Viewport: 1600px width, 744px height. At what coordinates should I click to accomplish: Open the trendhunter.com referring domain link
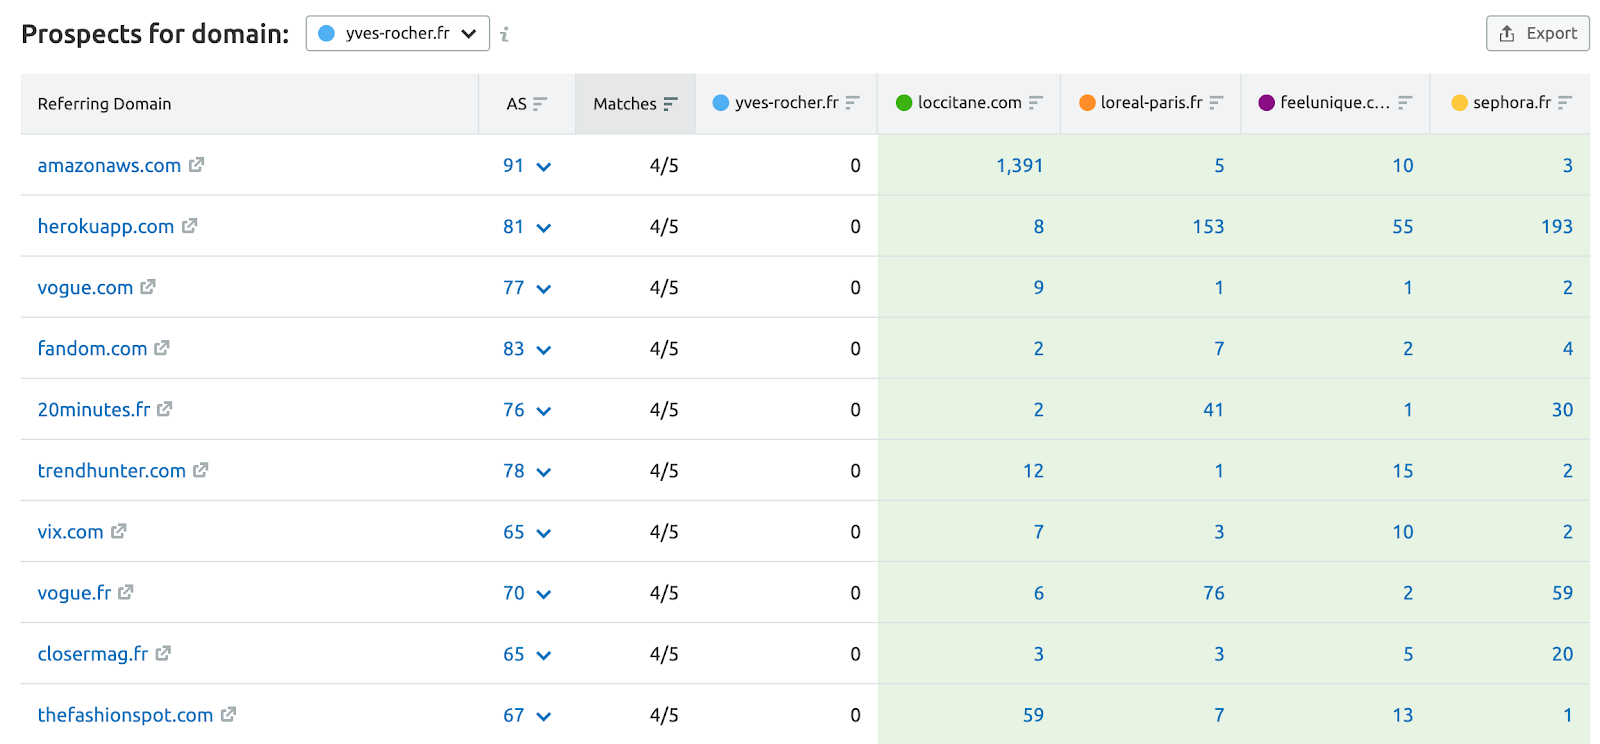pos(112,470)
